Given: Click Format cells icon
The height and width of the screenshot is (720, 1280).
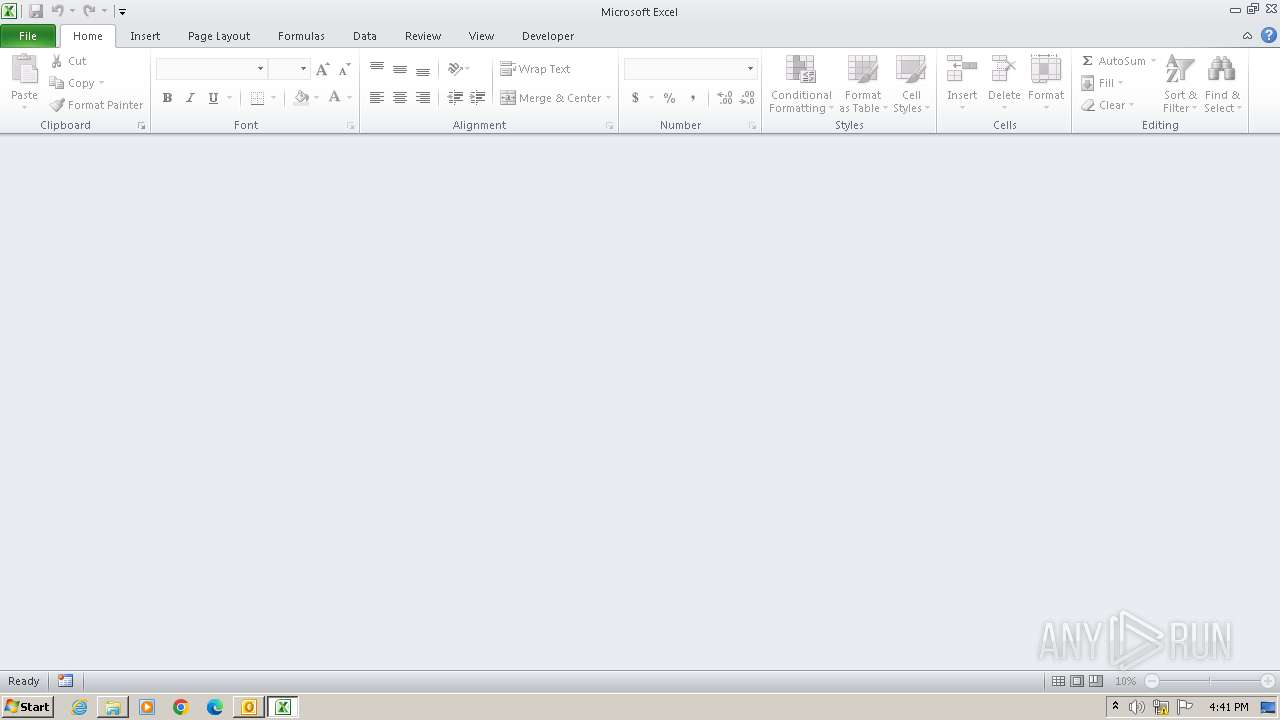Looking at the screenshot, I should point(1046,70).
